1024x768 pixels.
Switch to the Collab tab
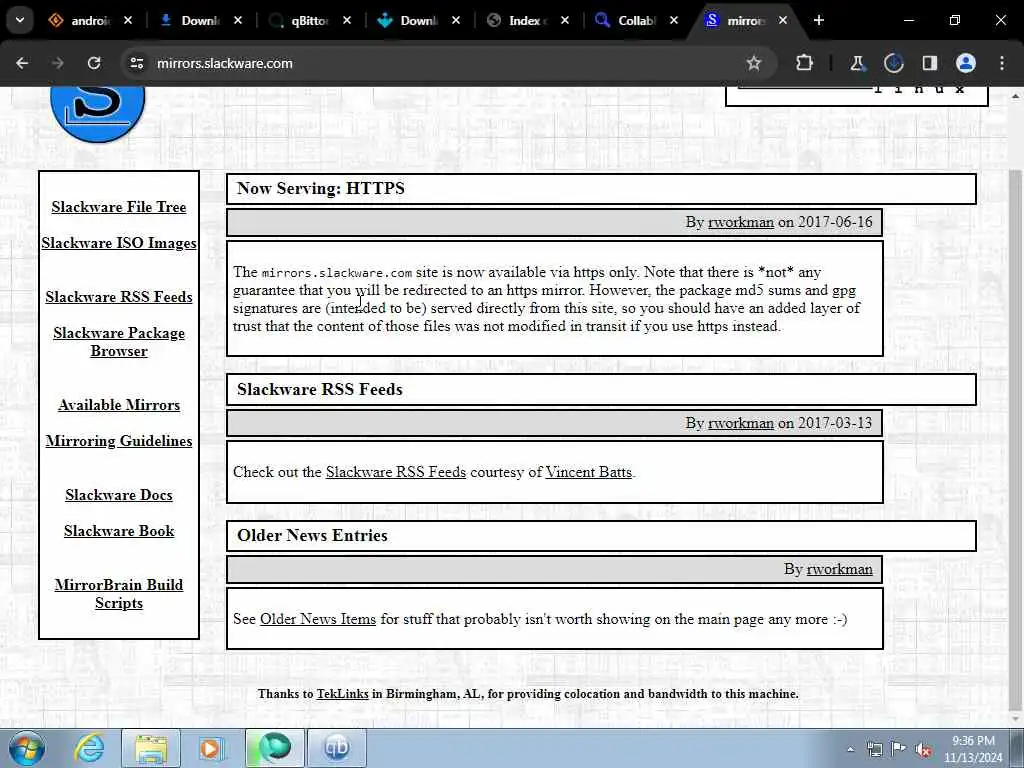pos(635,21)
